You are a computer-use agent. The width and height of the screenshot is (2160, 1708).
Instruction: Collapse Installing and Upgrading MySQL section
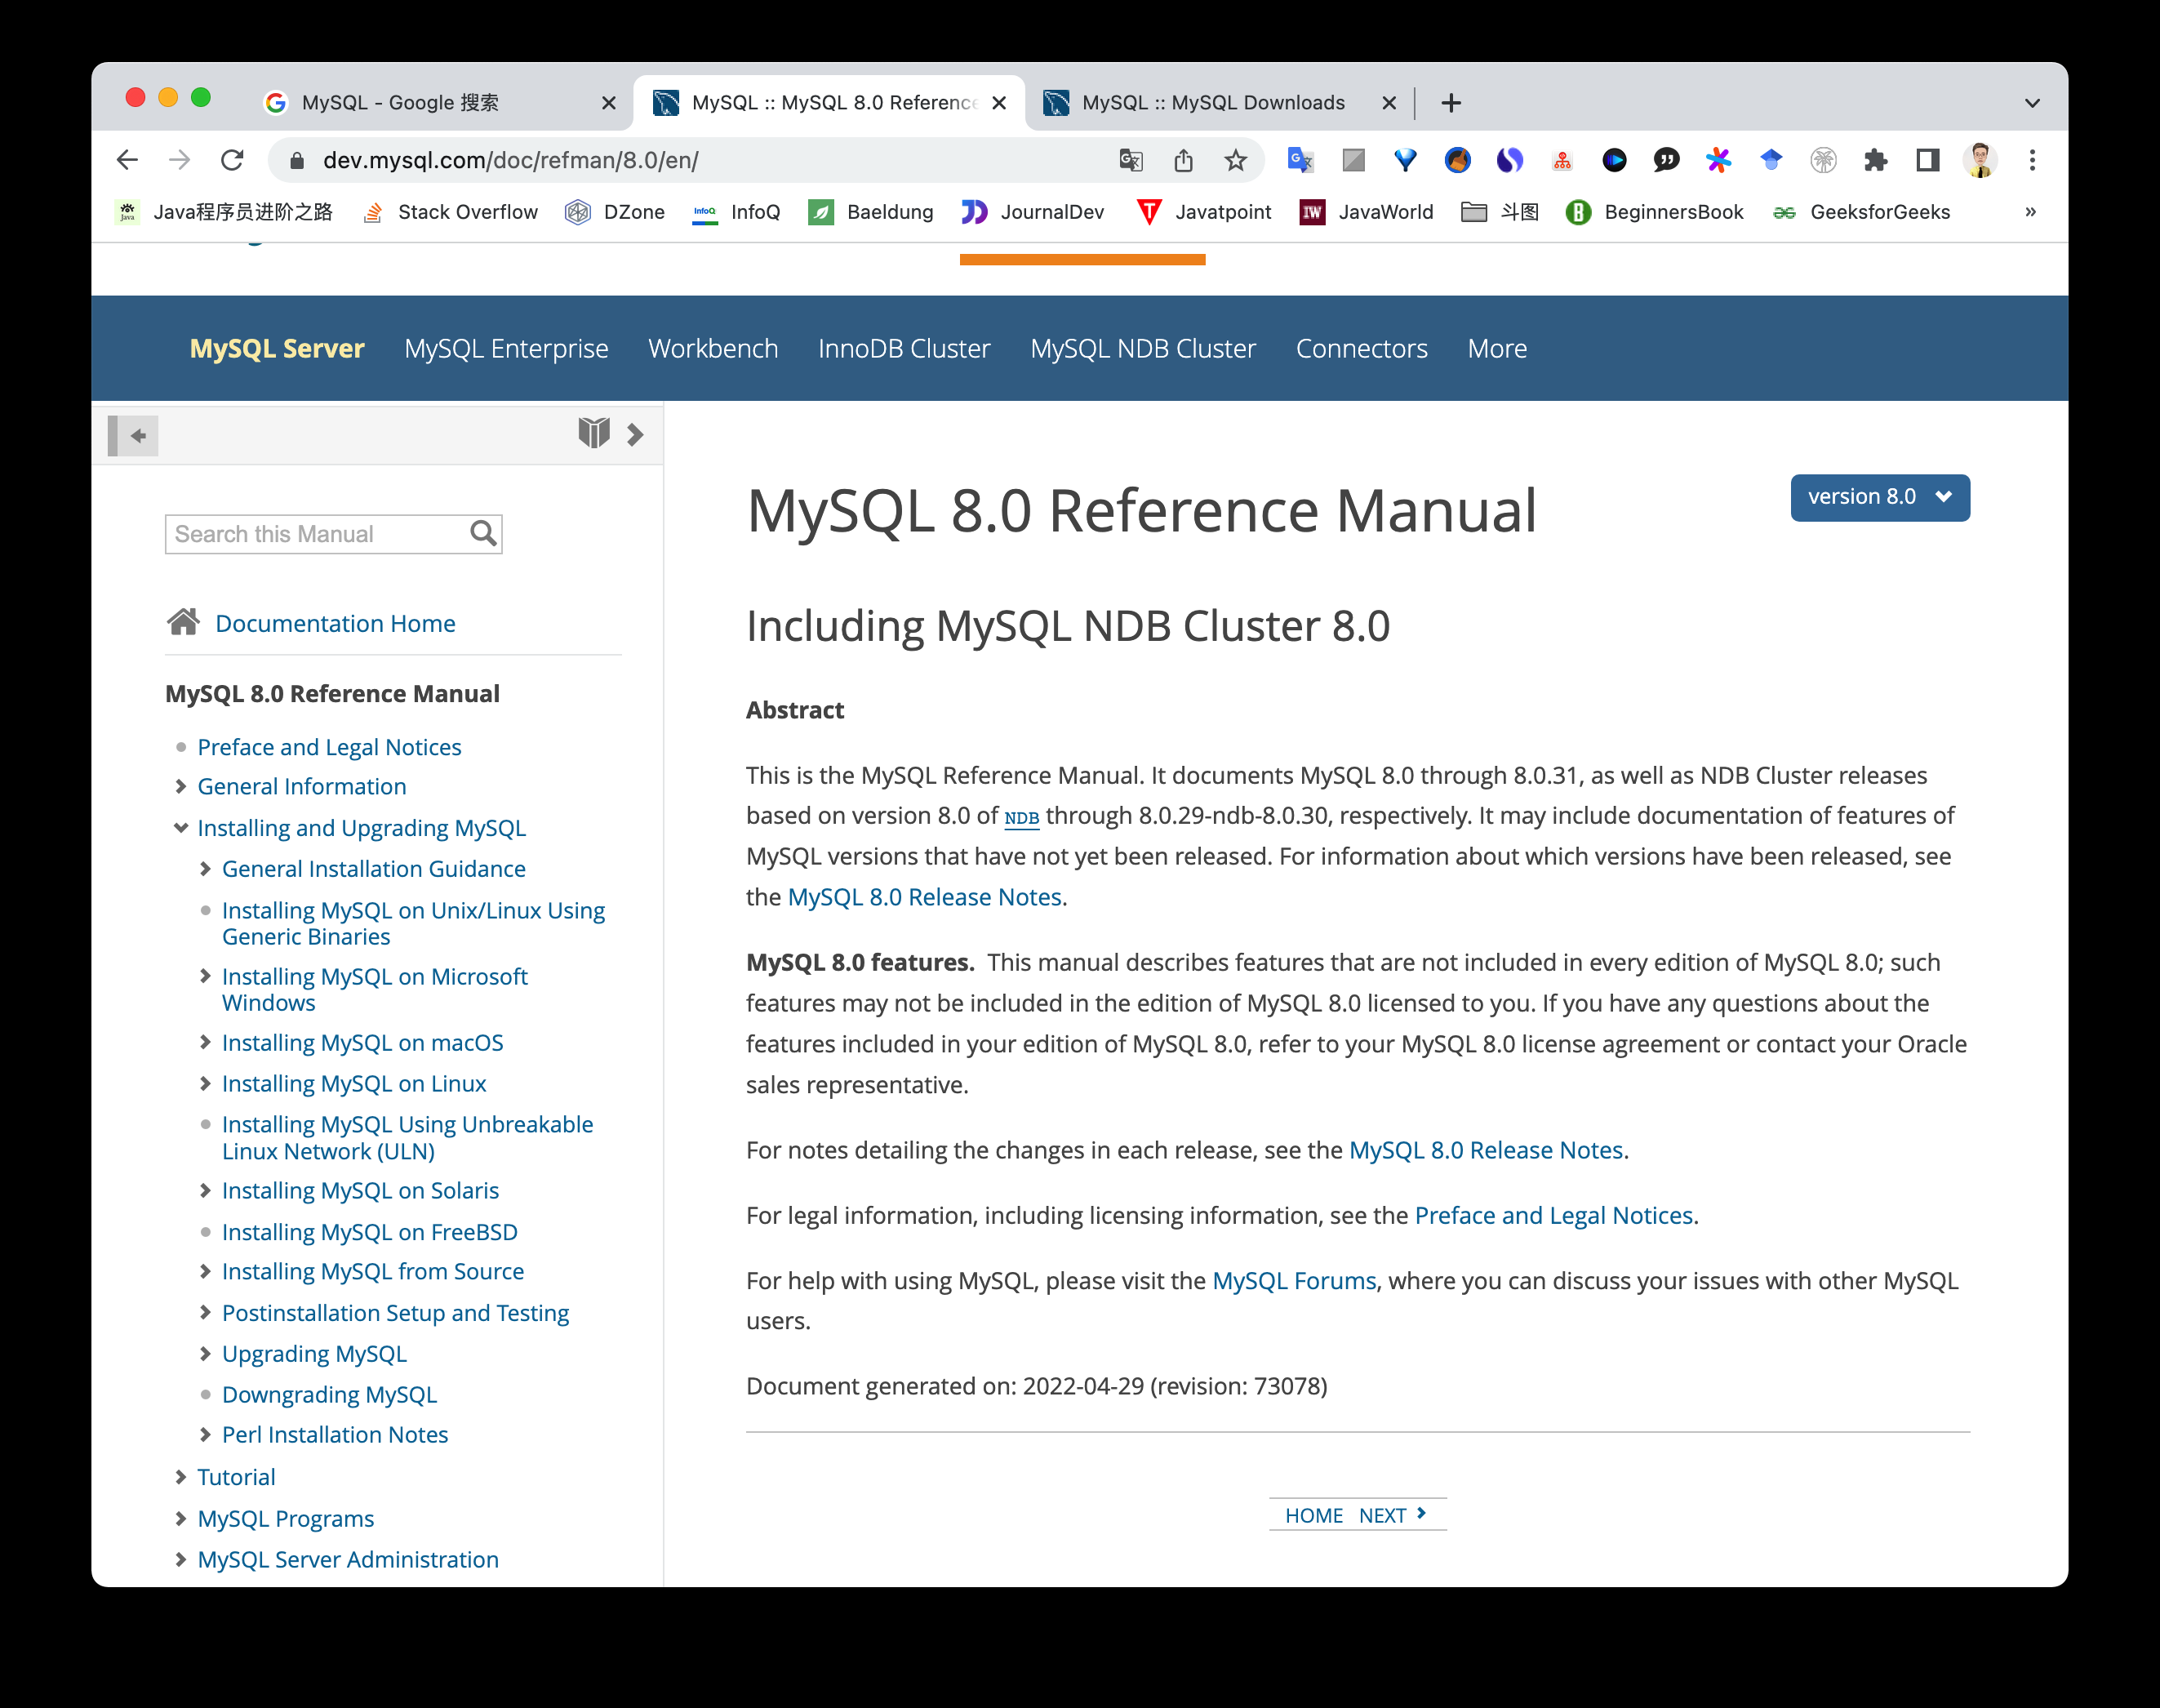(x=180, y=827)
